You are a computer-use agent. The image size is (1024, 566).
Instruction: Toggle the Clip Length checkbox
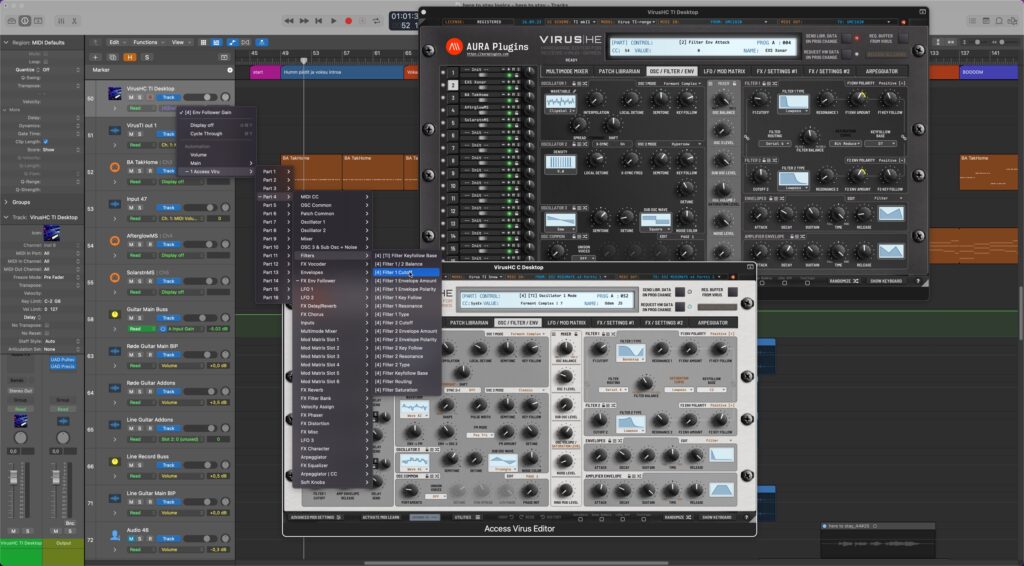pos(45,142)
